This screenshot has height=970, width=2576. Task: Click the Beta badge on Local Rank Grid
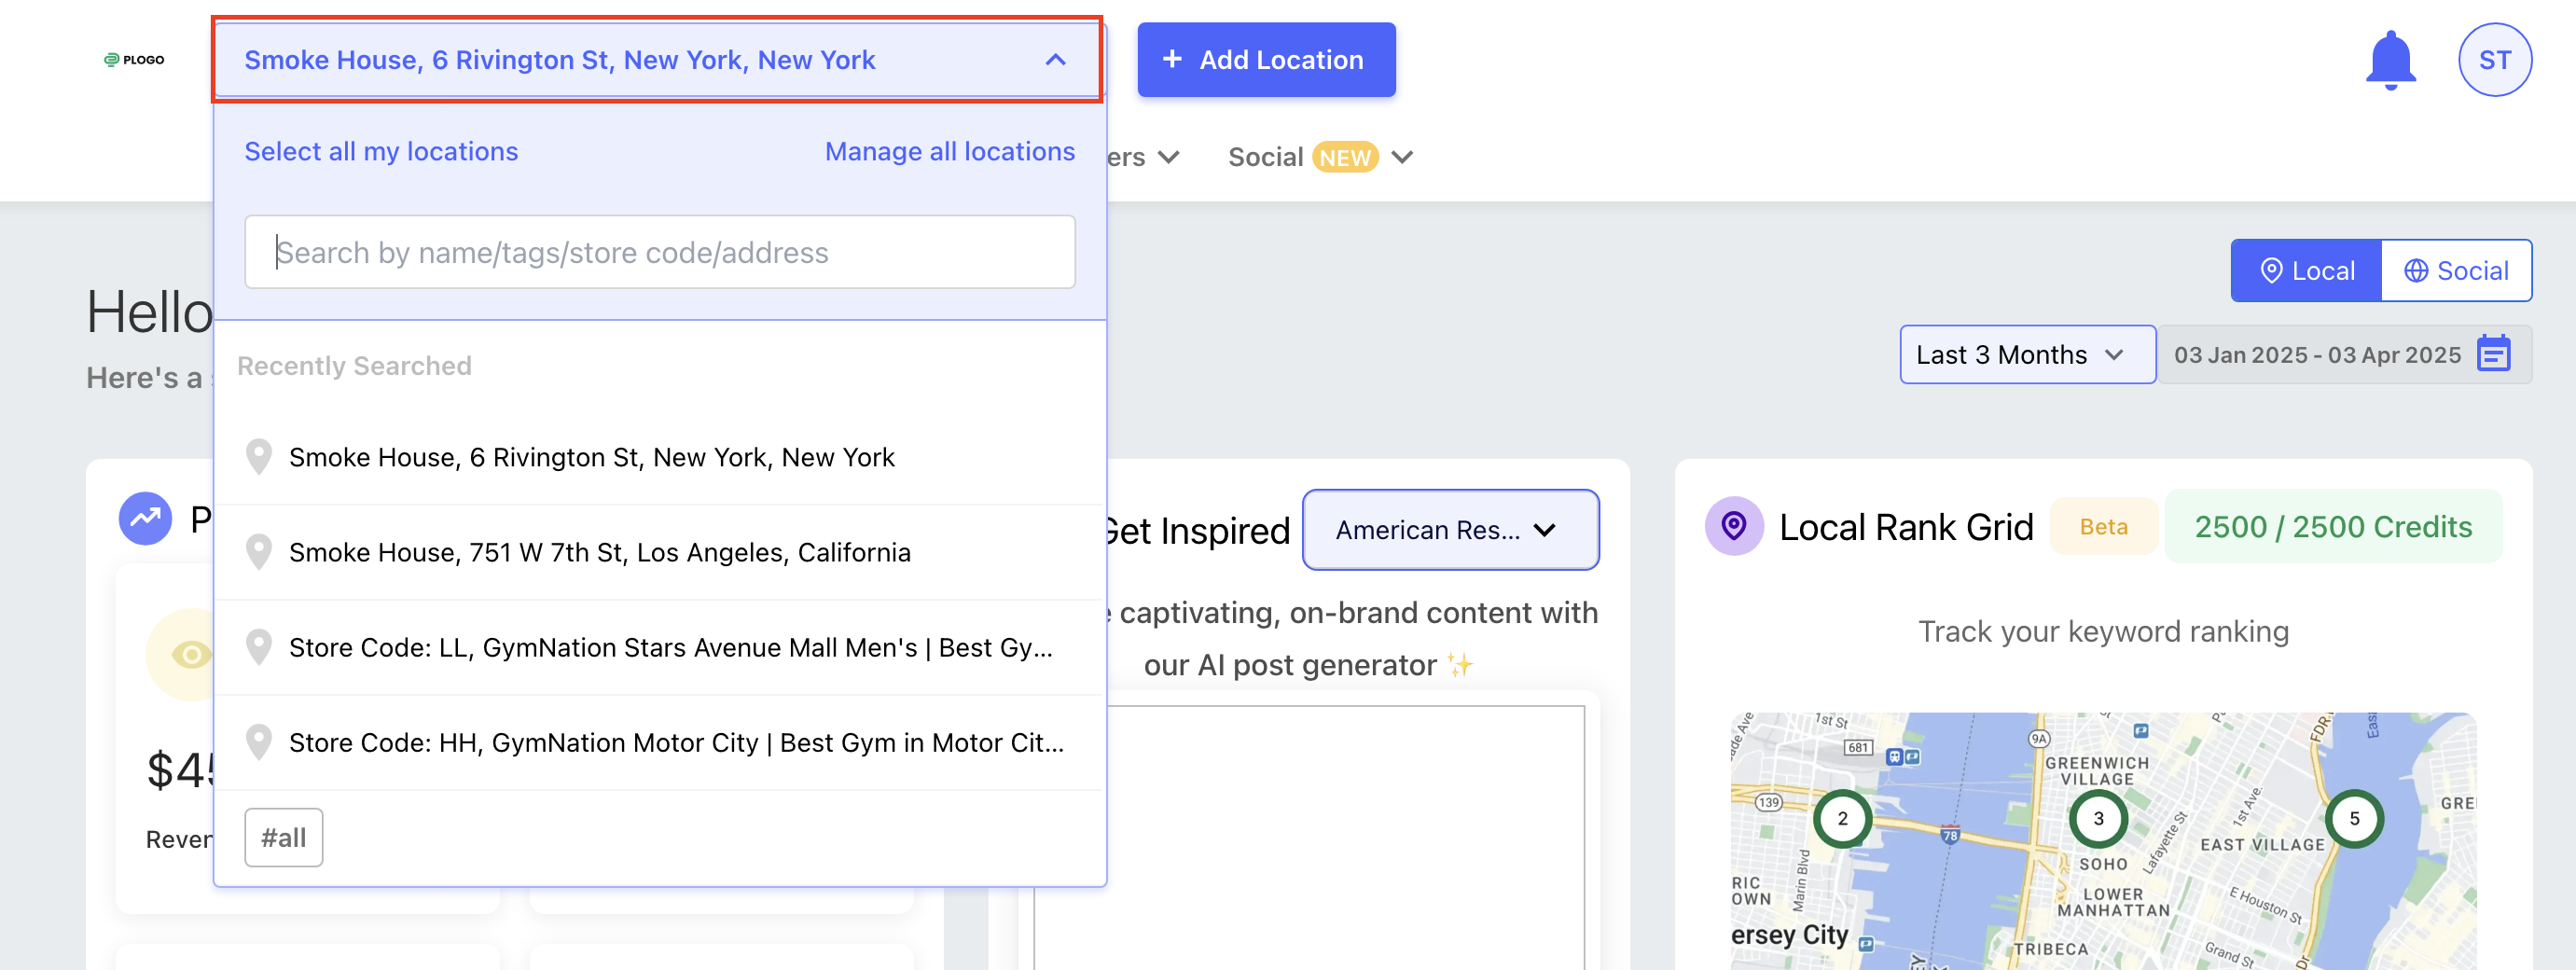[2103, 526]
